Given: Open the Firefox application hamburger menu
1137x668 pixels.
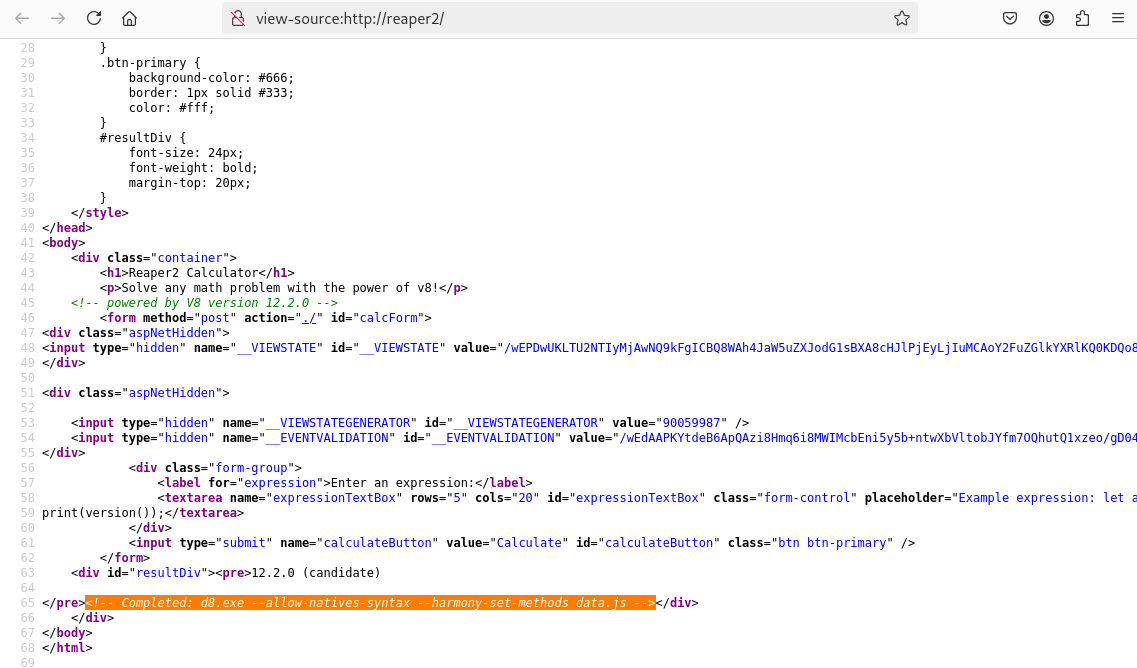Looking at the screenshot, I should tap(1117, 18).
